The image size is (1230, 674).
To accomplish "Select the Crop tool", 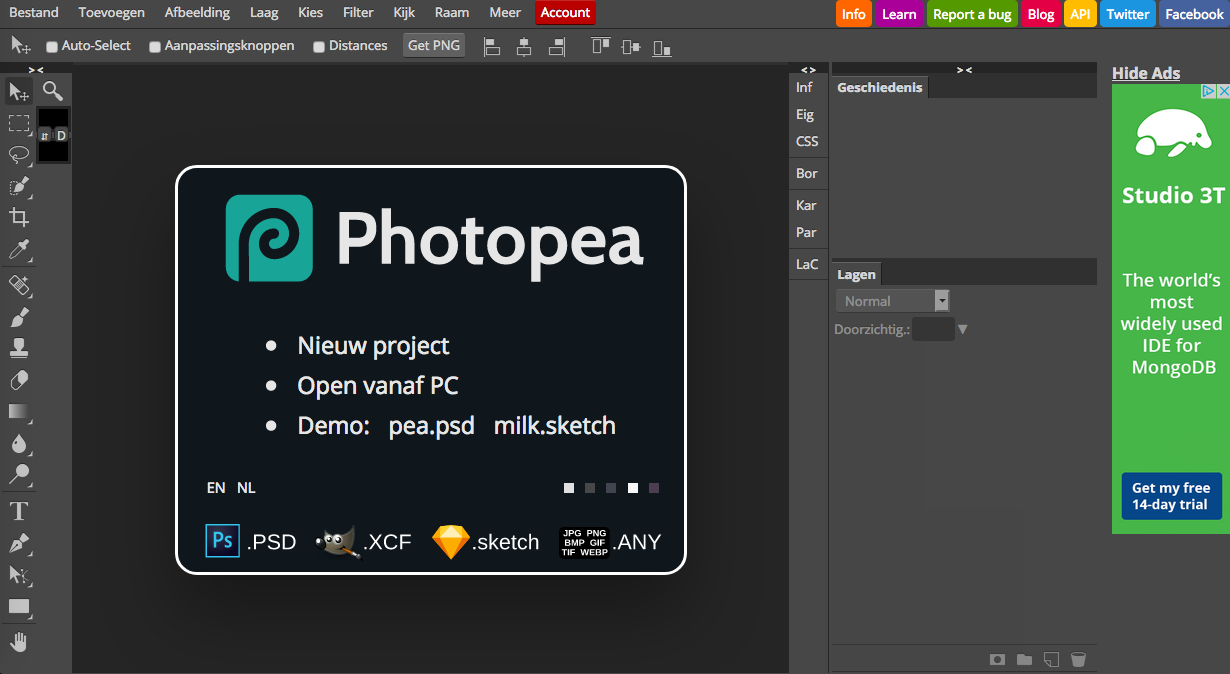I will [x=19, y=217].
